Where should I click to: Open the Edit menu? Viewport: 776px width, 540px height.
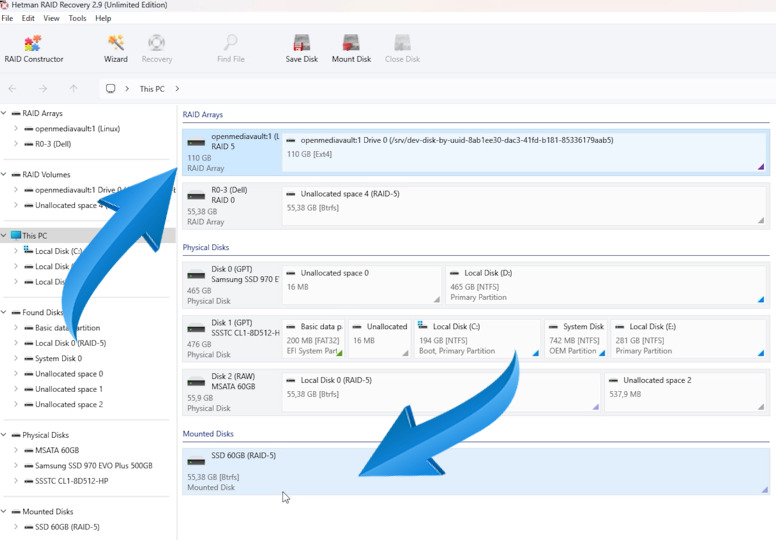[x=28, y=18]
